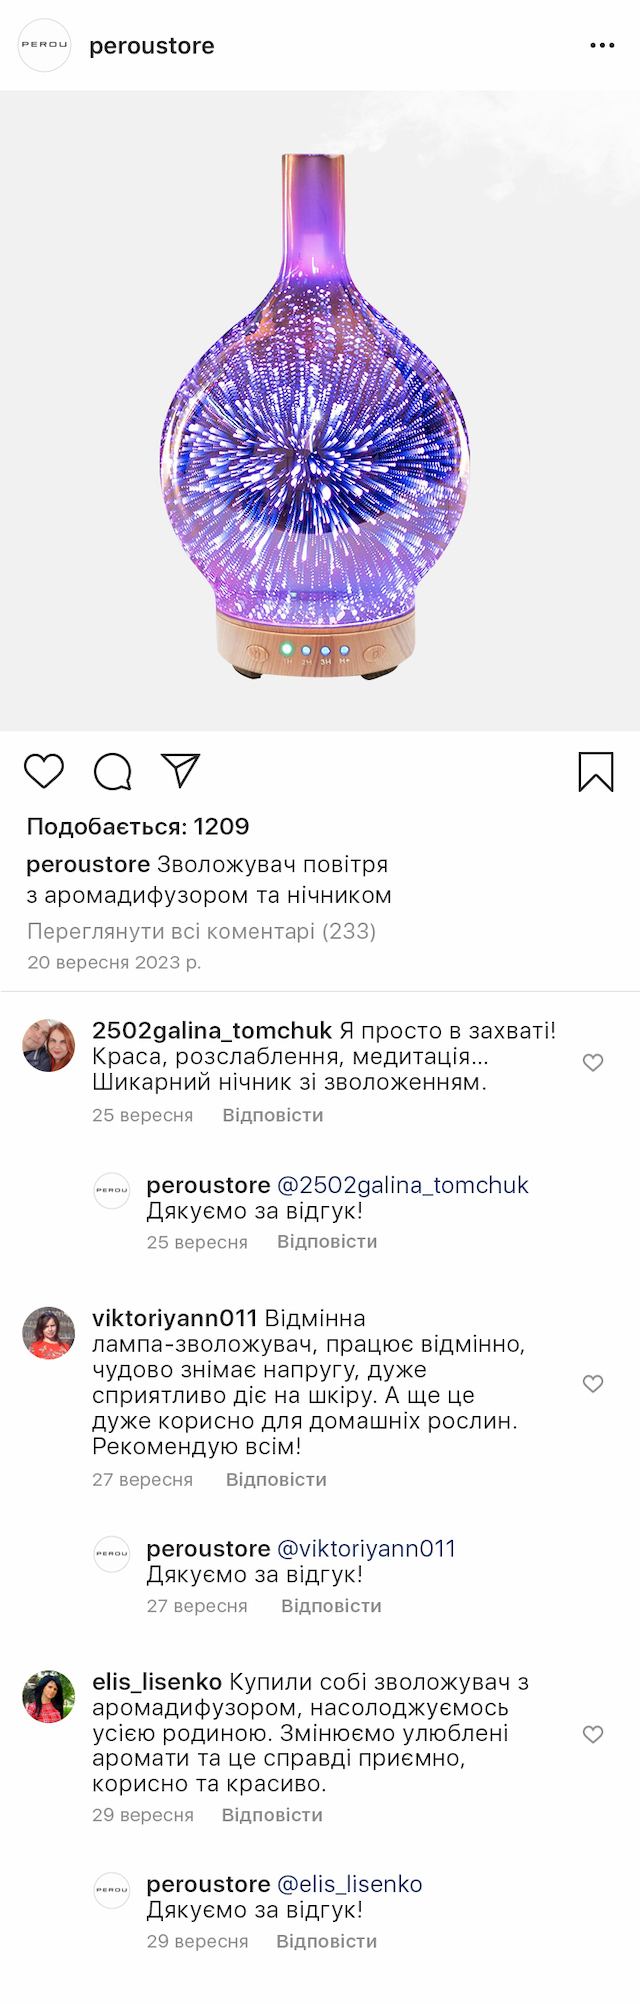
Task: Open viktoriyann011's profile avatar
Action: pos(49,1333)
